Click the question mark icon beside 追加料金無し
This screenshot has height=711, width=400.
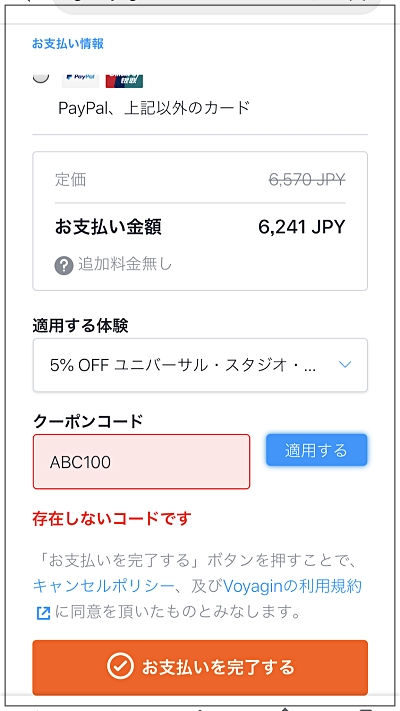click(x=64, y=266)
